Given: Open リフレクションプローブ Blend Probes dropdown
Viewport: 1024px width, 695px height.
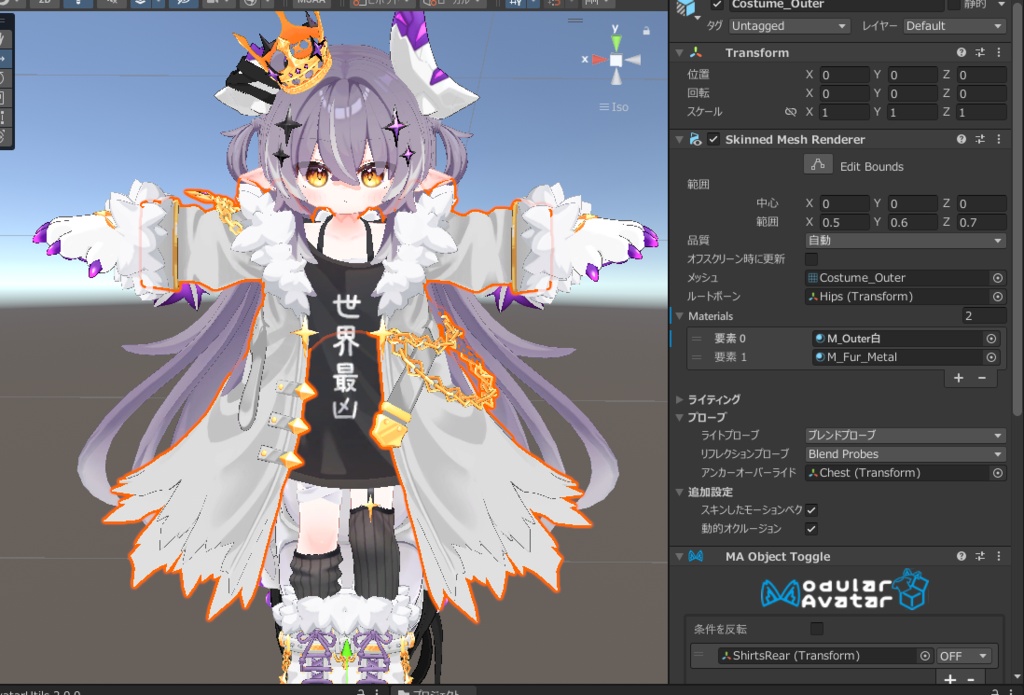Looking at the screenshot, I should click(x=905, y=454).
